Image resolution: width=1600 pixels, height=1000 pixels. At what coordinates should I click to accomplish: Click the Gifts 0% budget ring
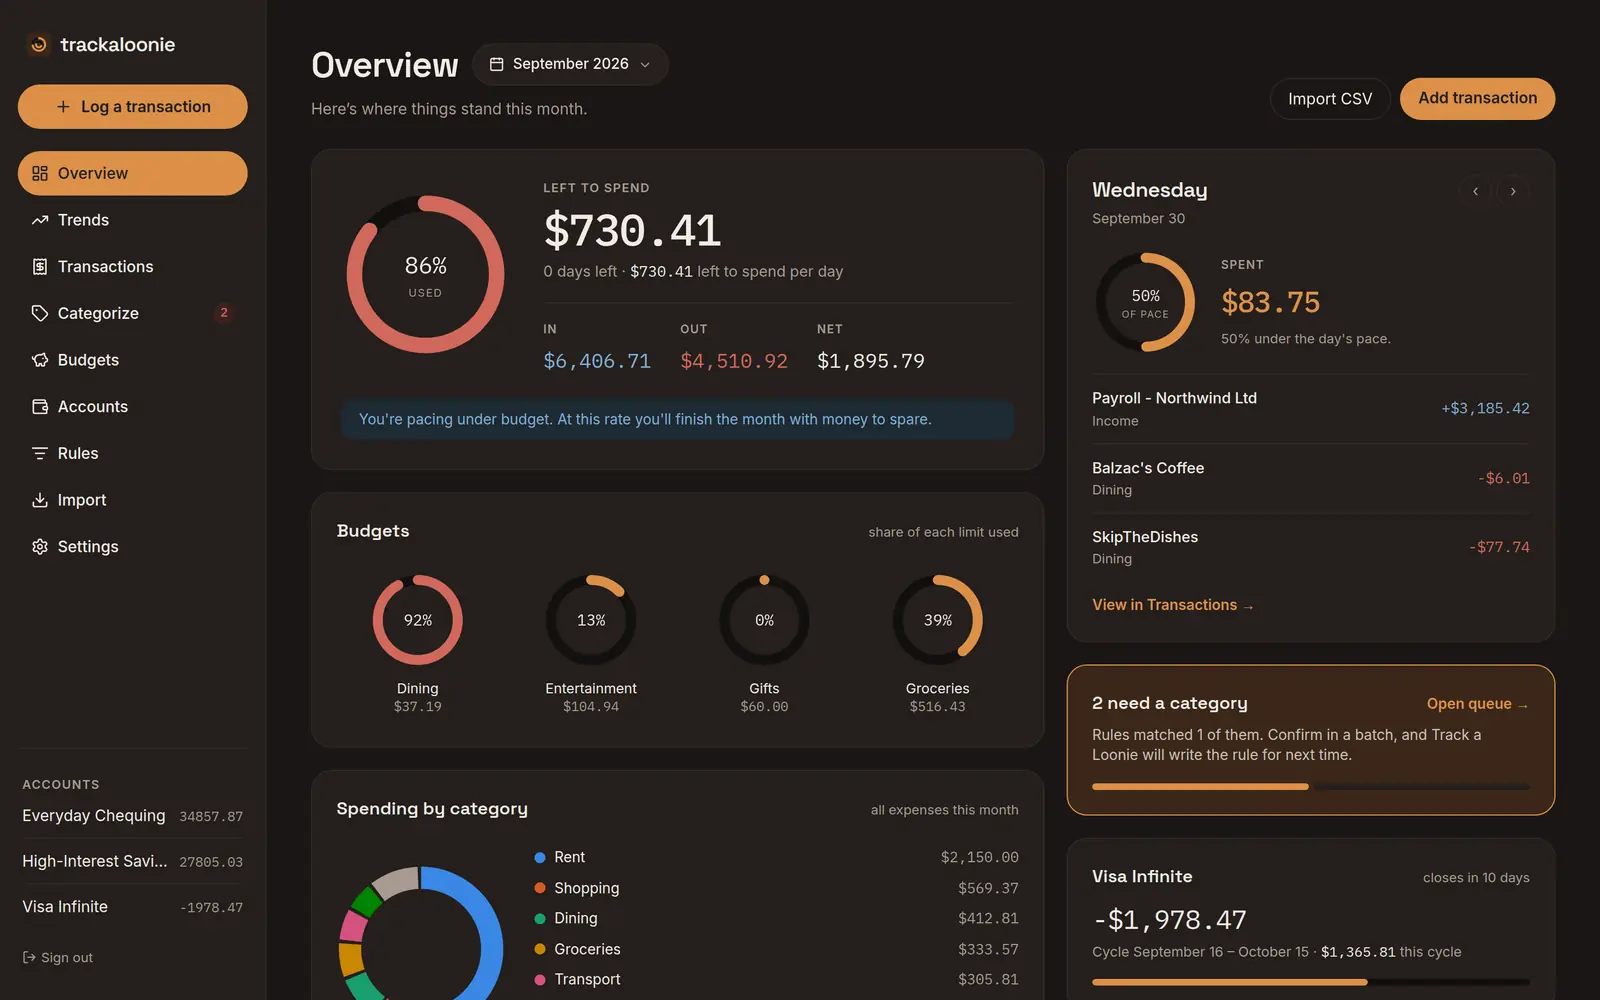[764, 620]
